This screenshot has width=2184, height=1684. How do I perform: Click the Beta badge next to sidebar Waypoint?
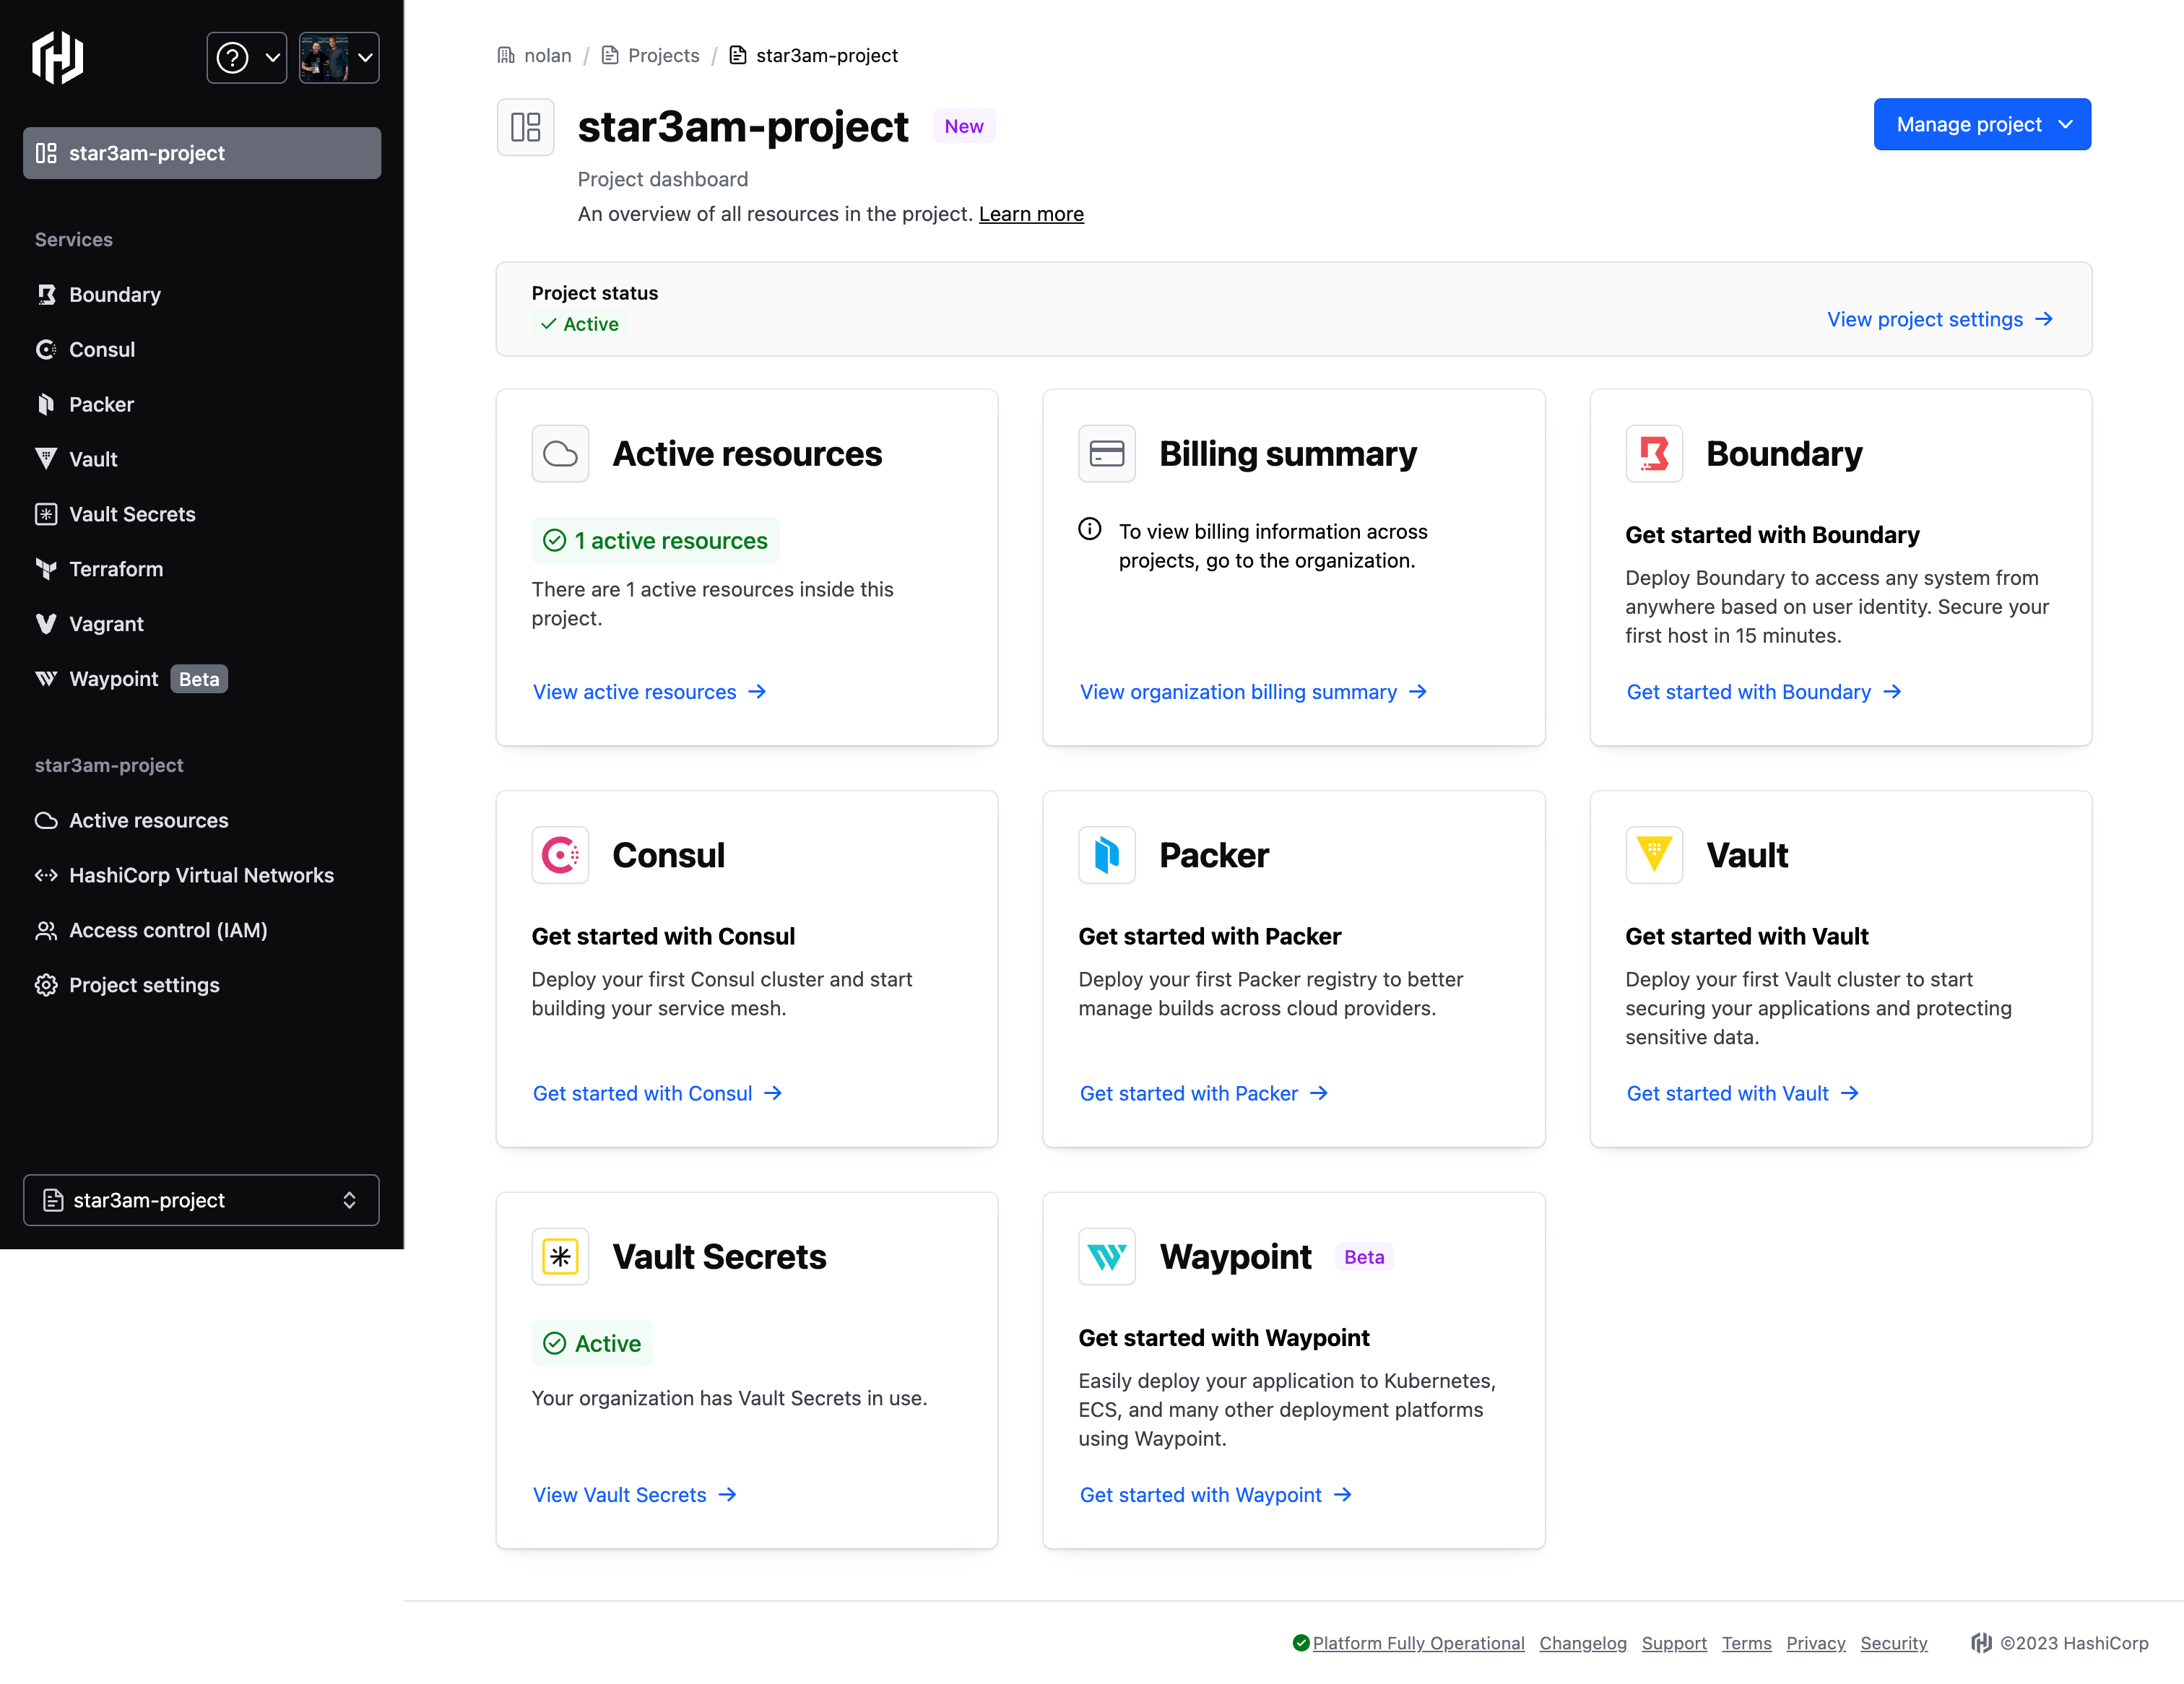point(199,679)
